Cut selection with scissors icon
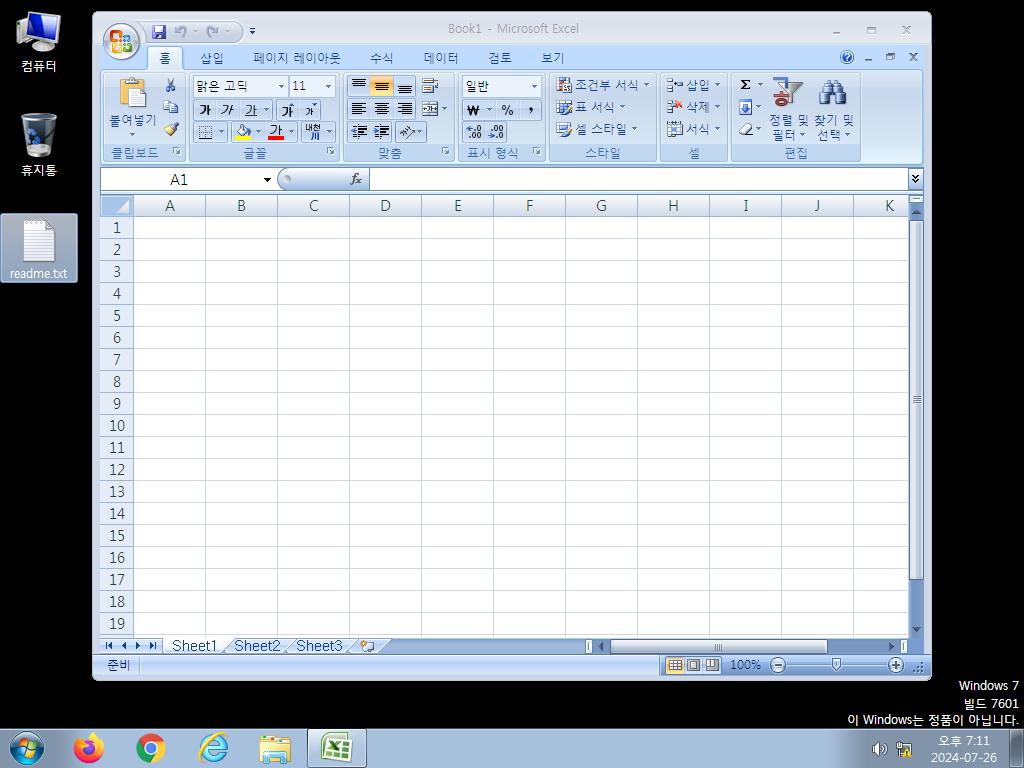This screenshot has width=1024, height=768. click(170, 85)
